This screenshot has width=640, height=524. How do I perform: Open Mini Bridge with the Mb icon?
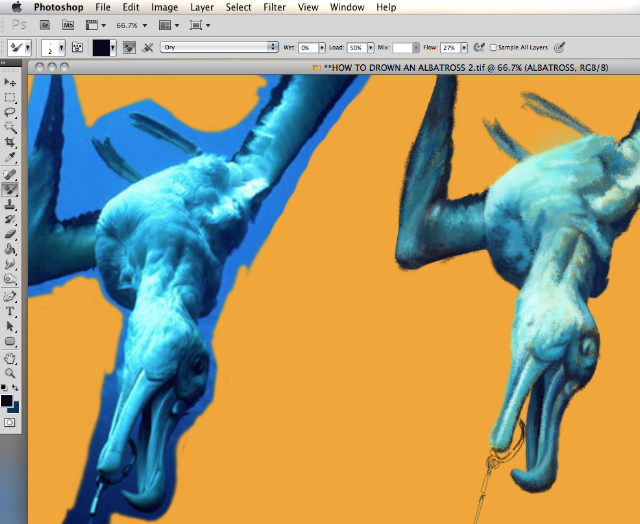pyautogui.click(x=68, y=25)
